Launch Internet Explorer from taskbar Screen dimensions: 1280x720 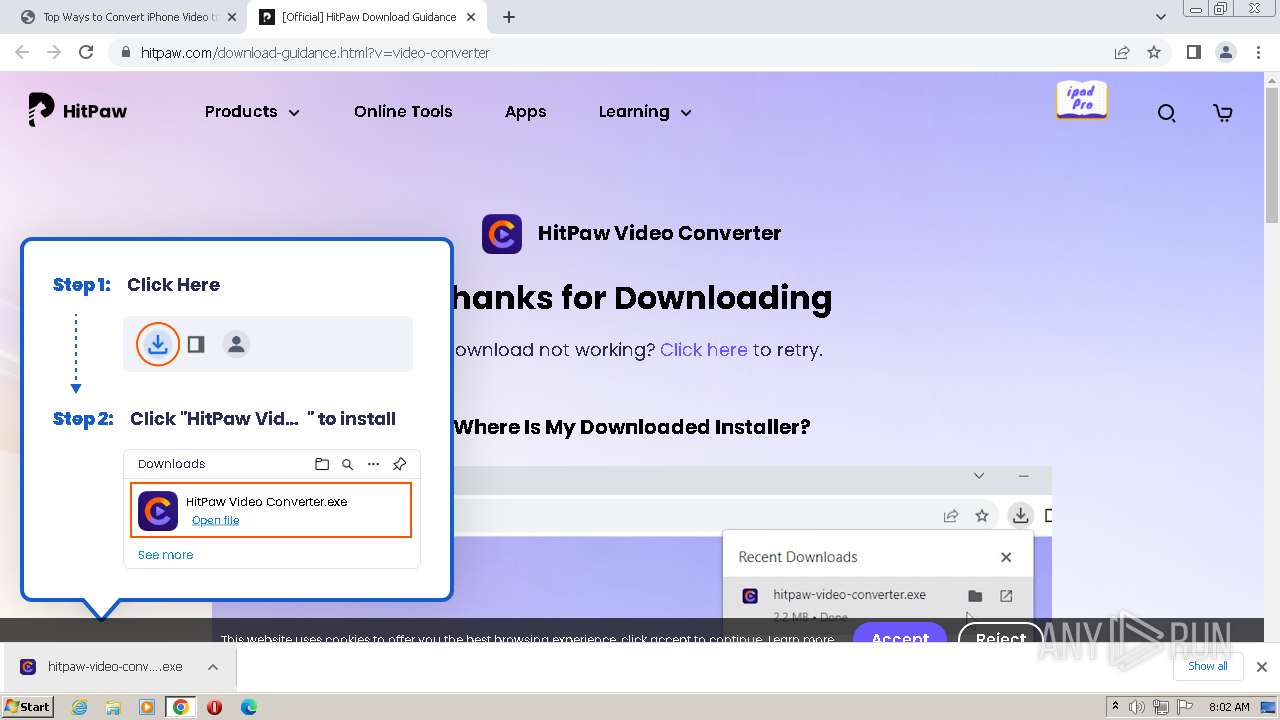(80, 707)
